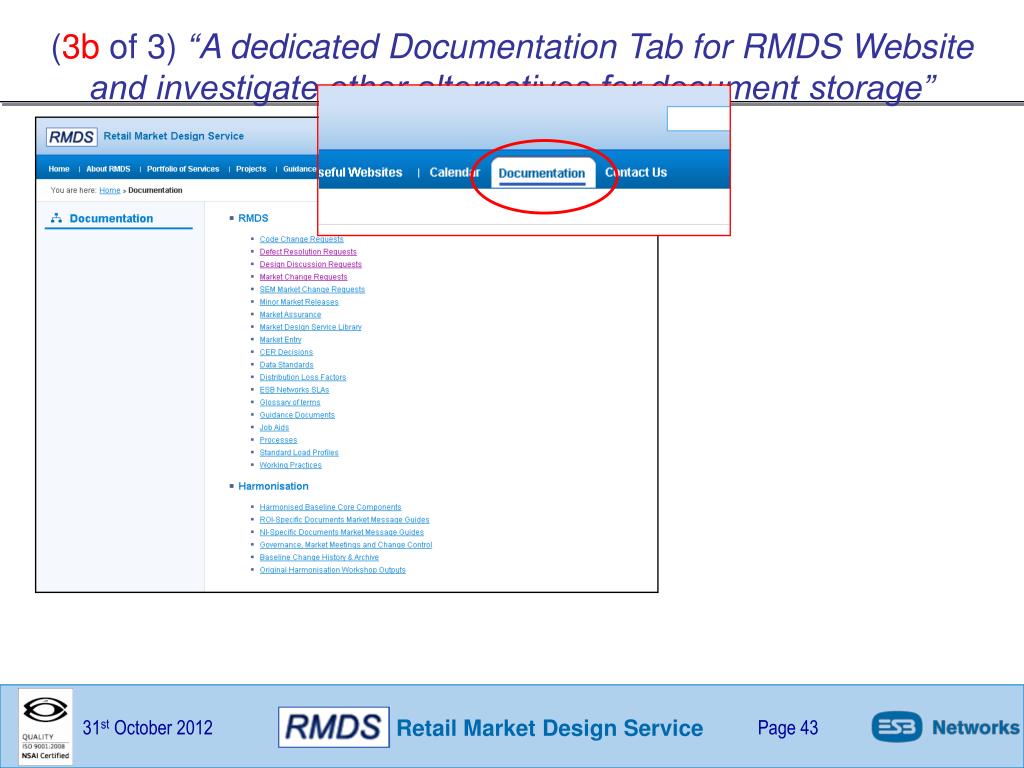
Task: Open the Home nav menu item
Action: 59,169
